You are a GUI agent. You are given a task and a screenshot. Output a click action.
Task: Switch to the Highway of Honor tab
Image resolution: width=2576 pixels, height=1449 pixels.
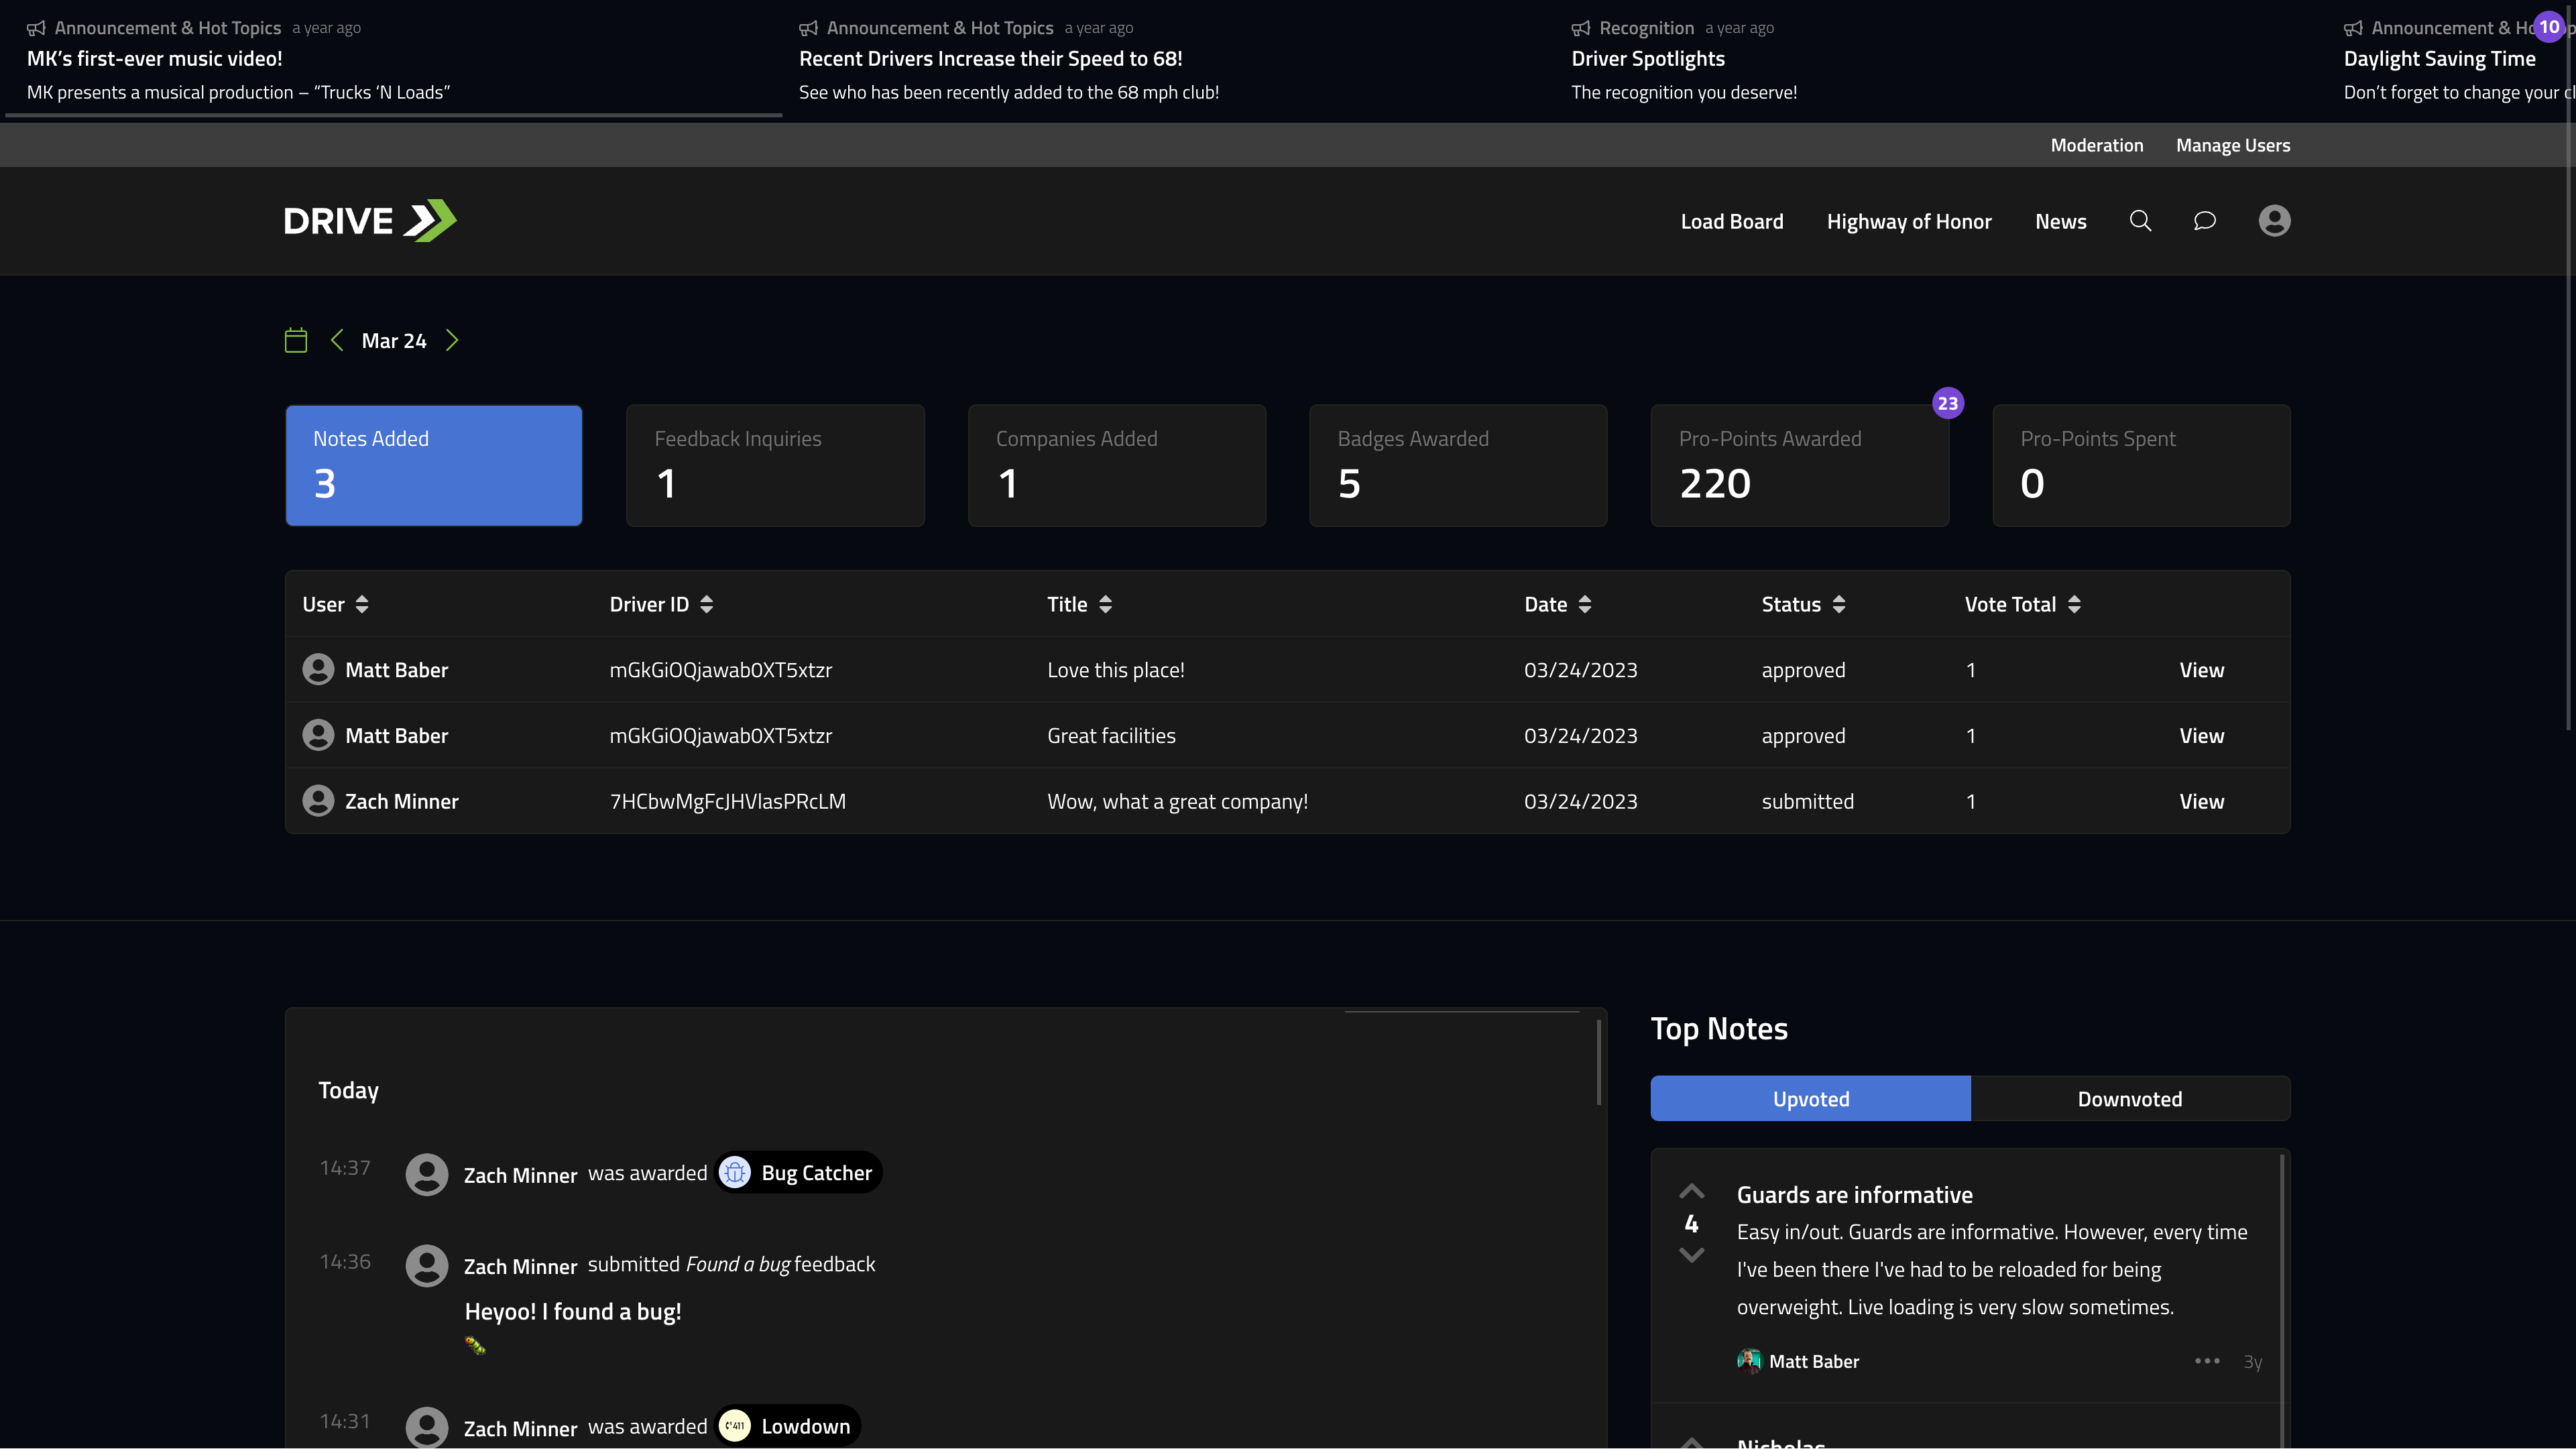(x=1909, y=221)
